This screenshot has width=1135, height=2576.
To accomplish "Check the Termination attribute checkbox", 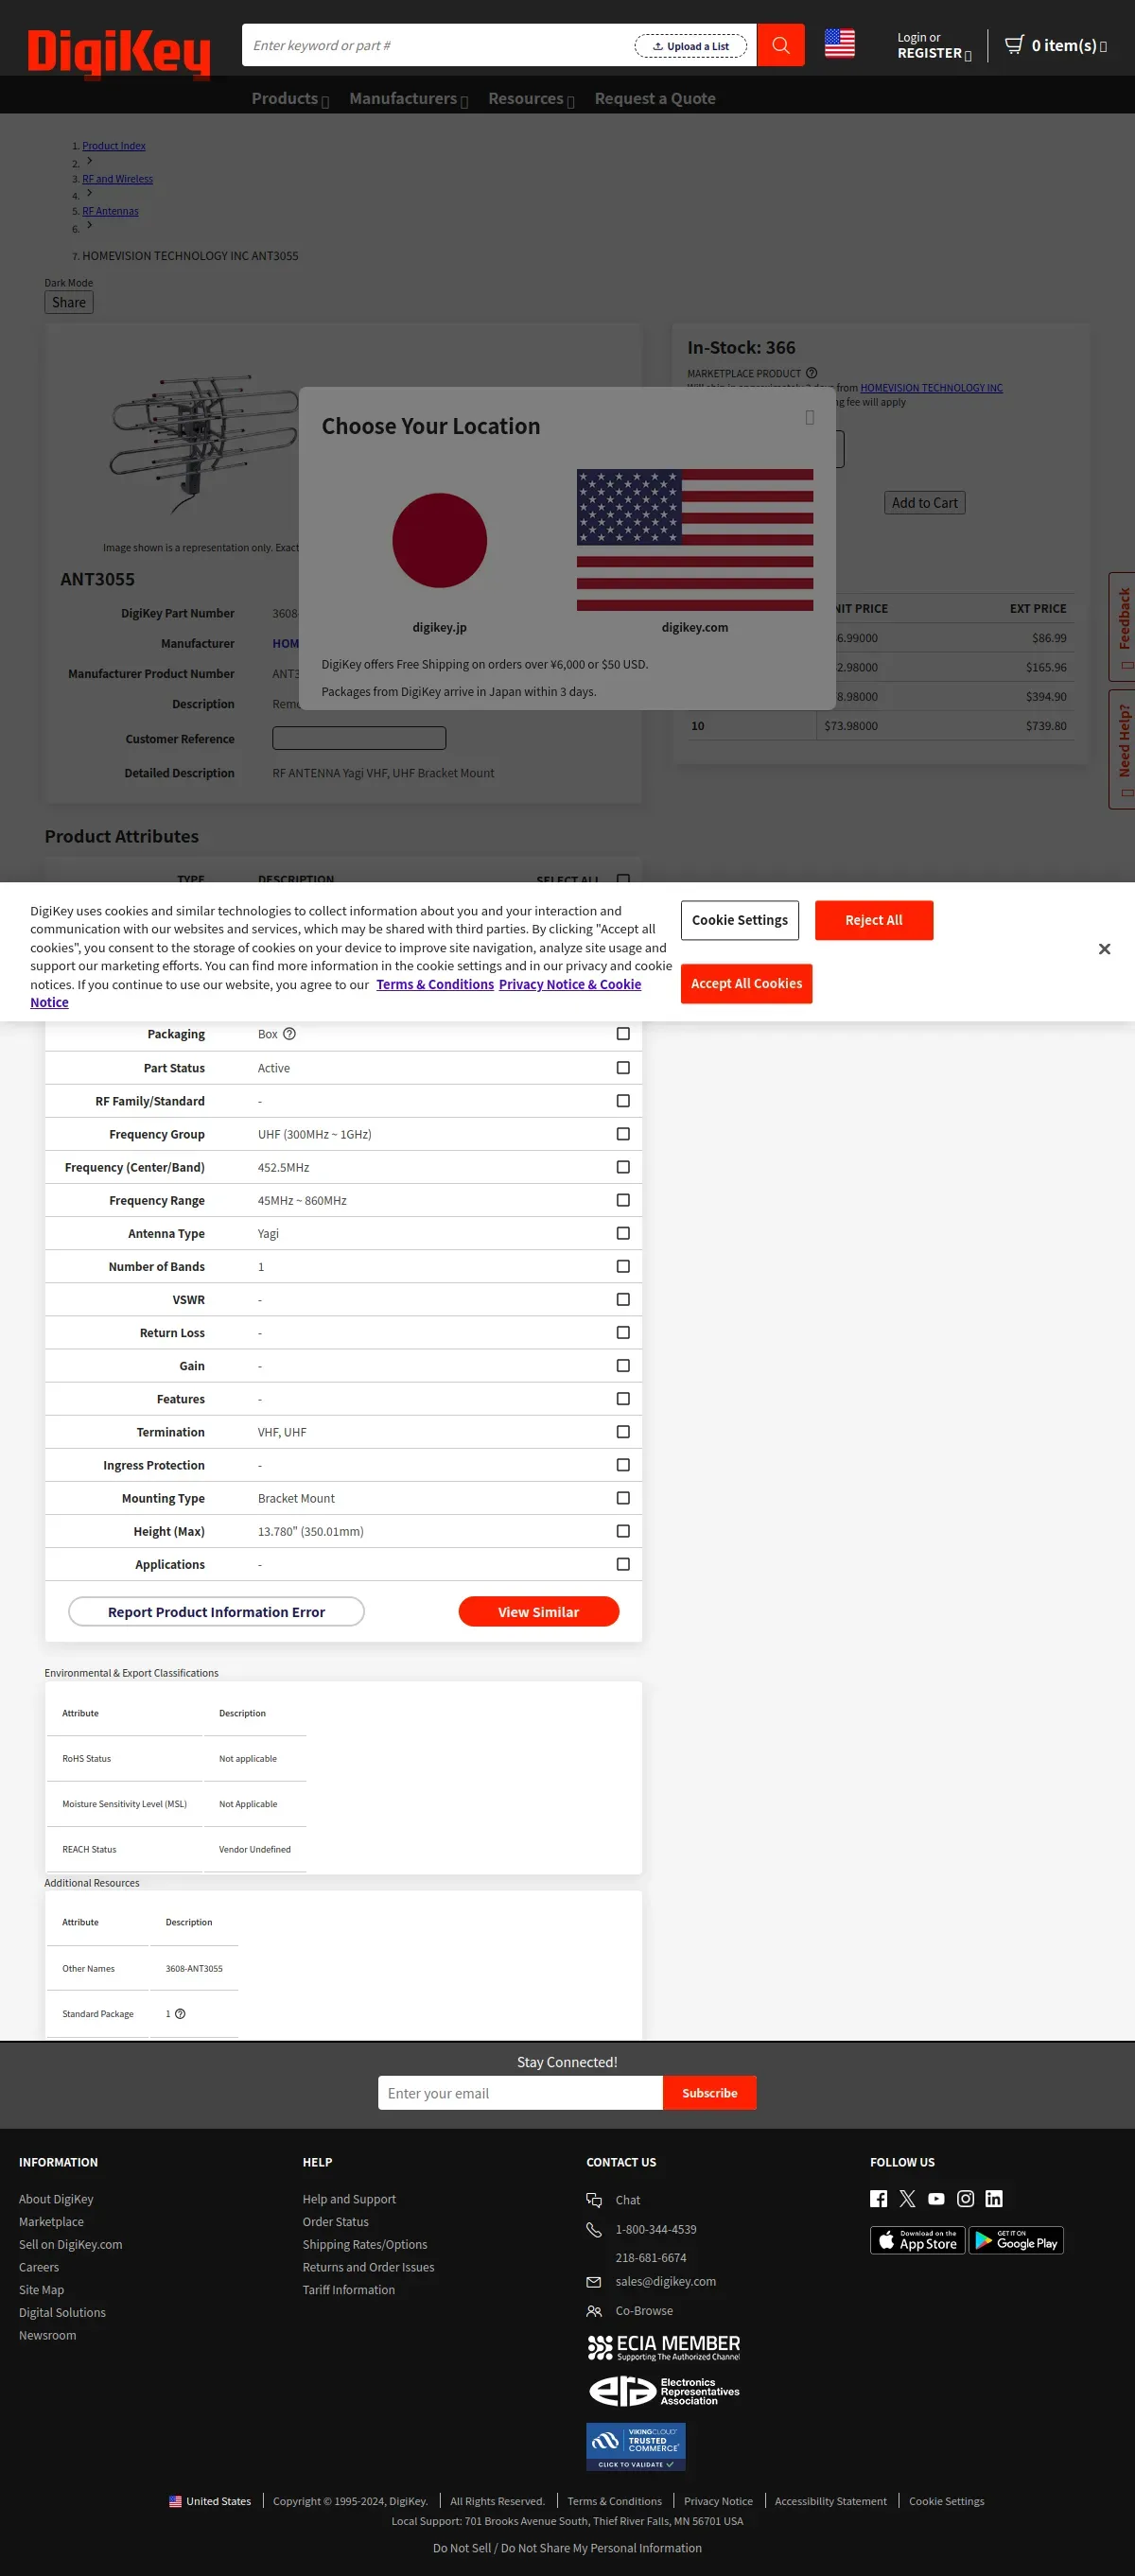I will click(x=623, y=1432).
